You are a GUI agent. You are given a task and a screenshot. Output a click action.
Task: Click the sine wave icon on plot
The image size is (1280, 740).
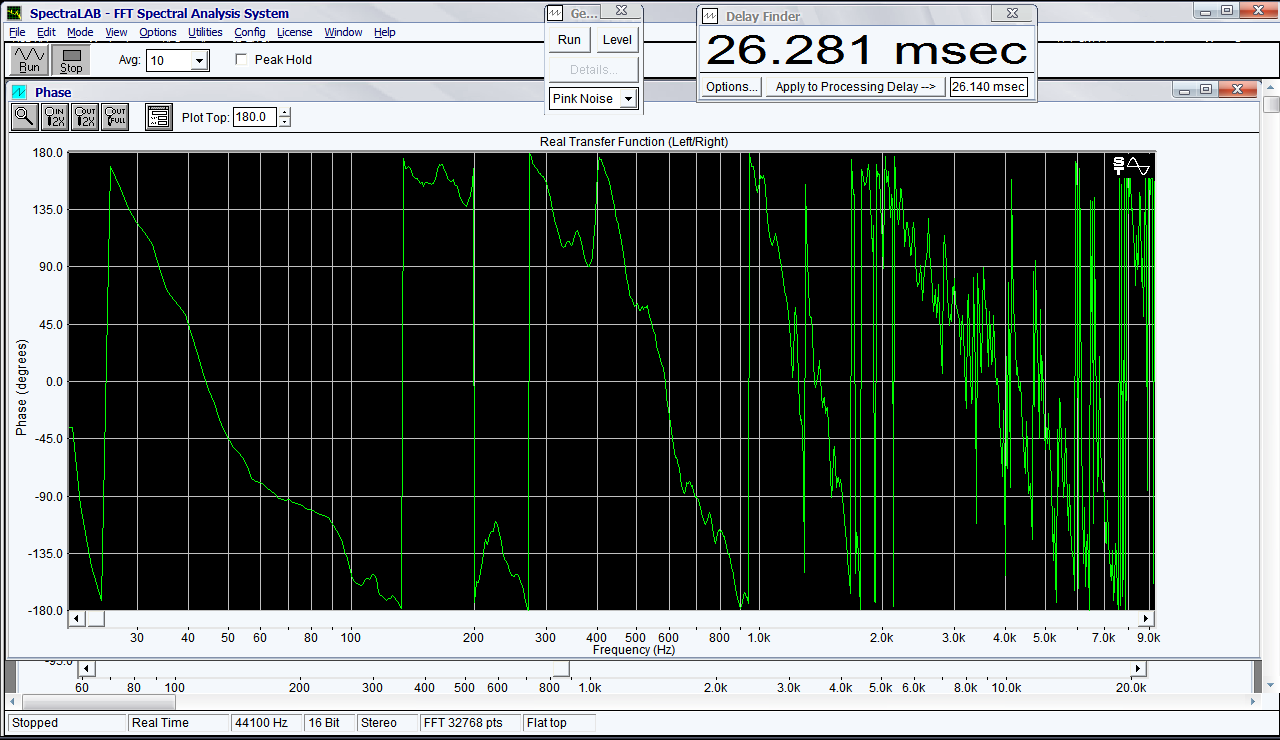coord(1139,166)
